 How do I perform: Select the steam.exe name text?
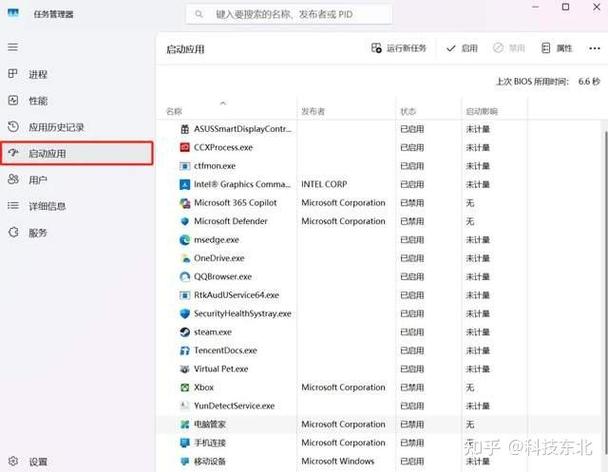coord(213,332)
